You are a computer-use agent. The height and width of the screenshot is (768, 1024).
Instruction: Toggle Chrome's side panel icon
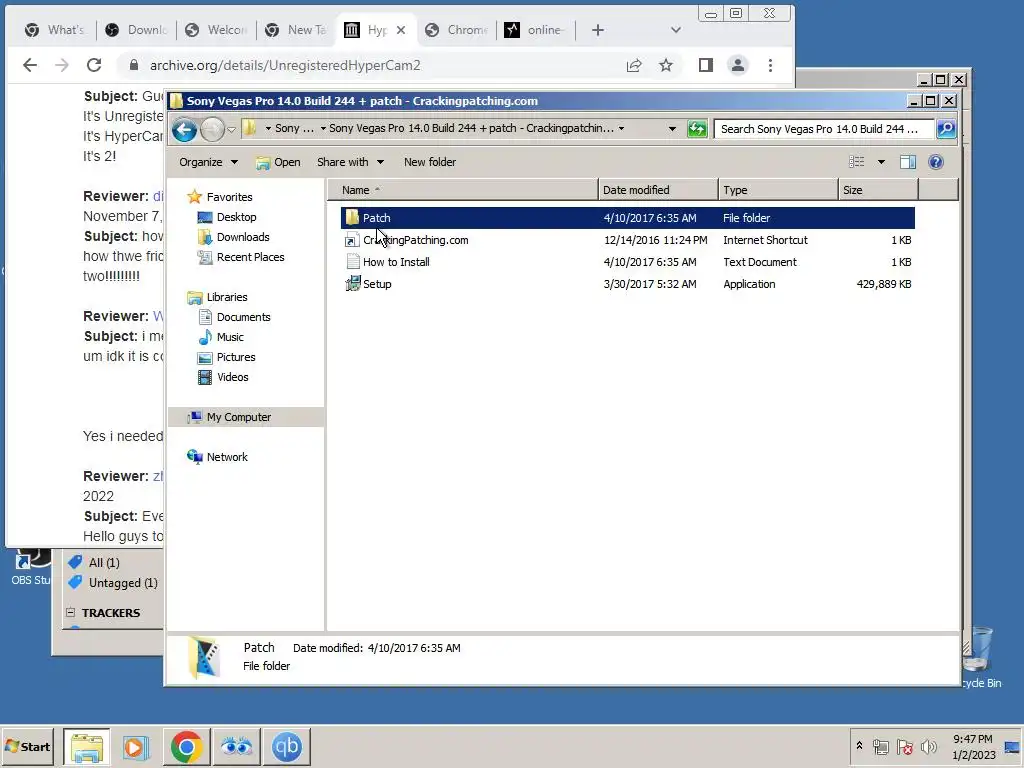point(705,65)
